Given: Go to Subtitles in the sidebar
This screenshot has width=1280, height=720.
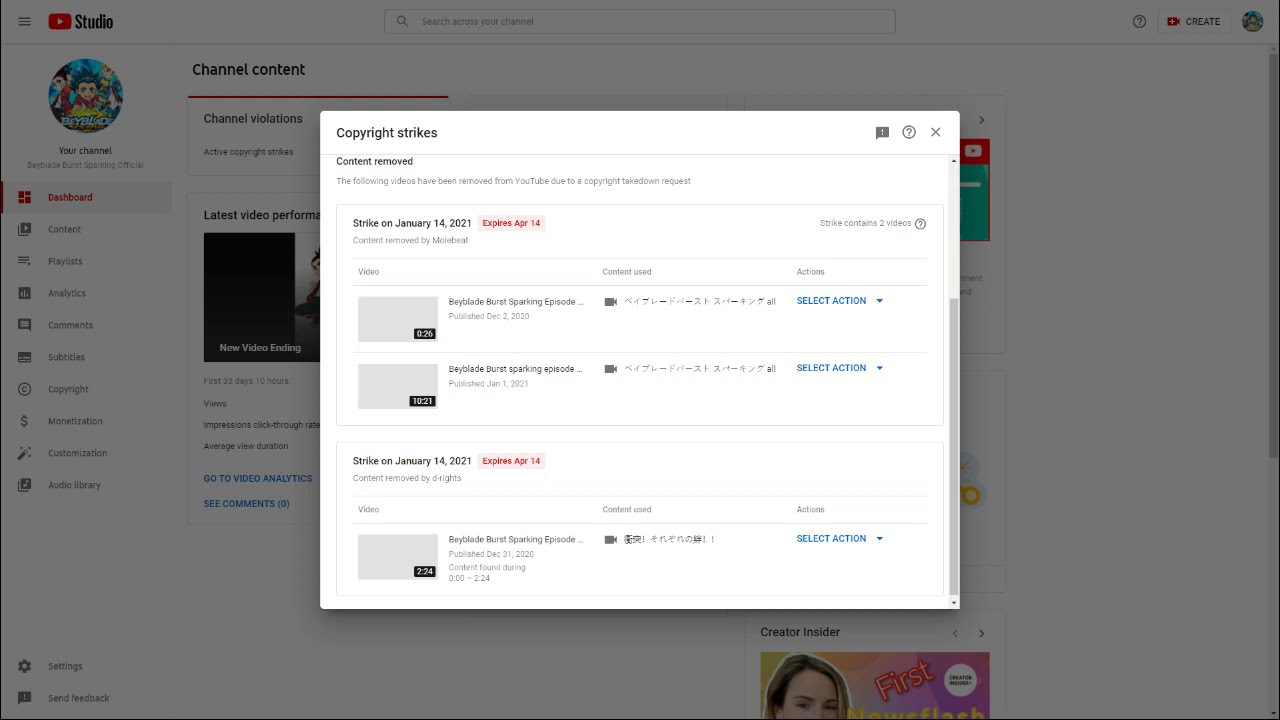Looking at the screenshot, I should 85,357.
